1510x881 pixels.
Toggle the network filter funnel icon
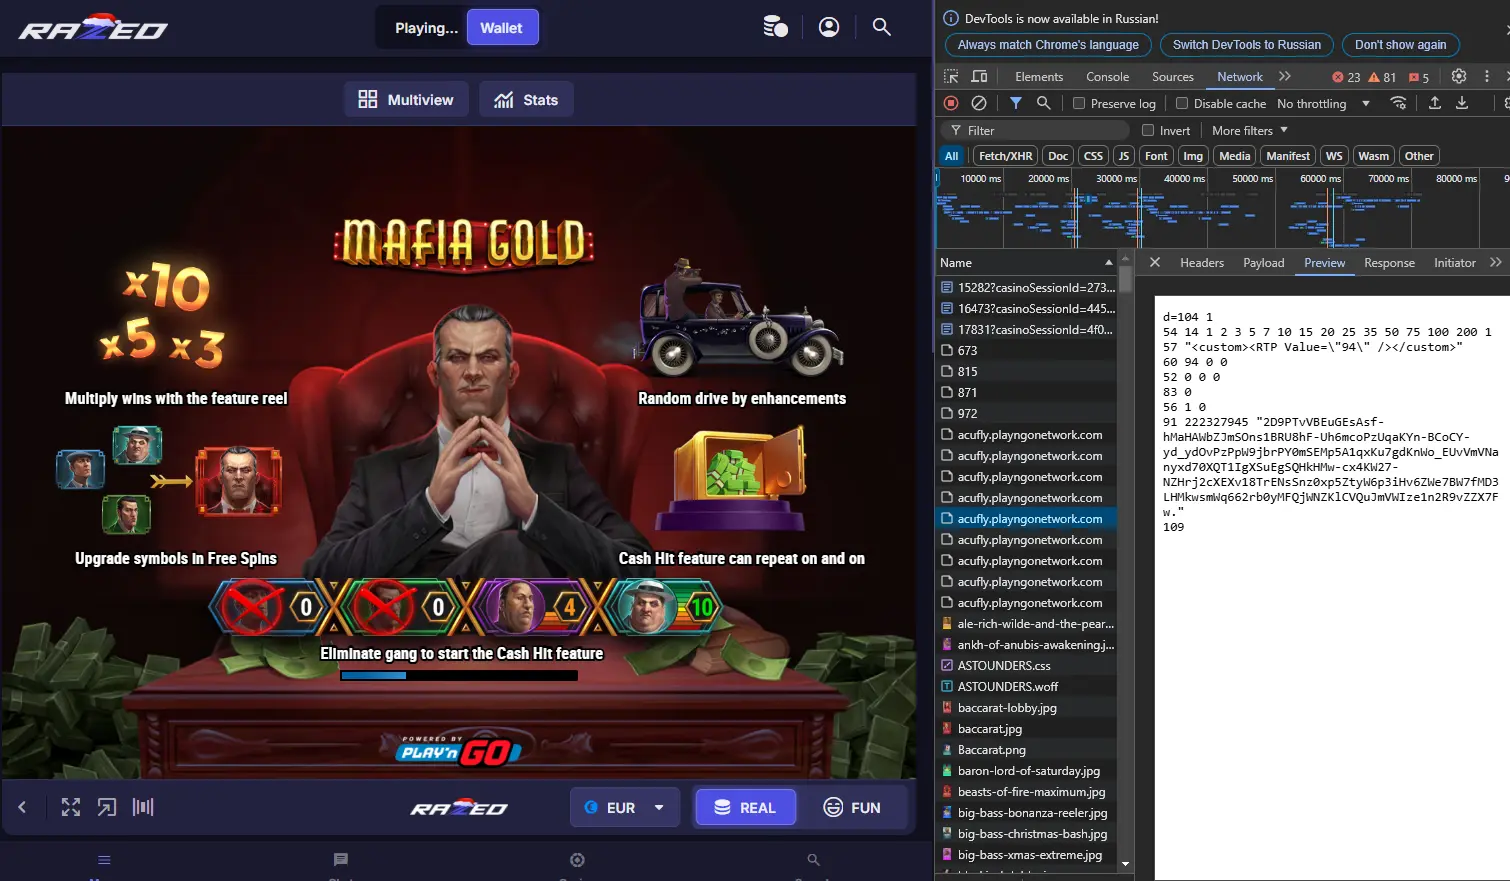coord(1016,103)
